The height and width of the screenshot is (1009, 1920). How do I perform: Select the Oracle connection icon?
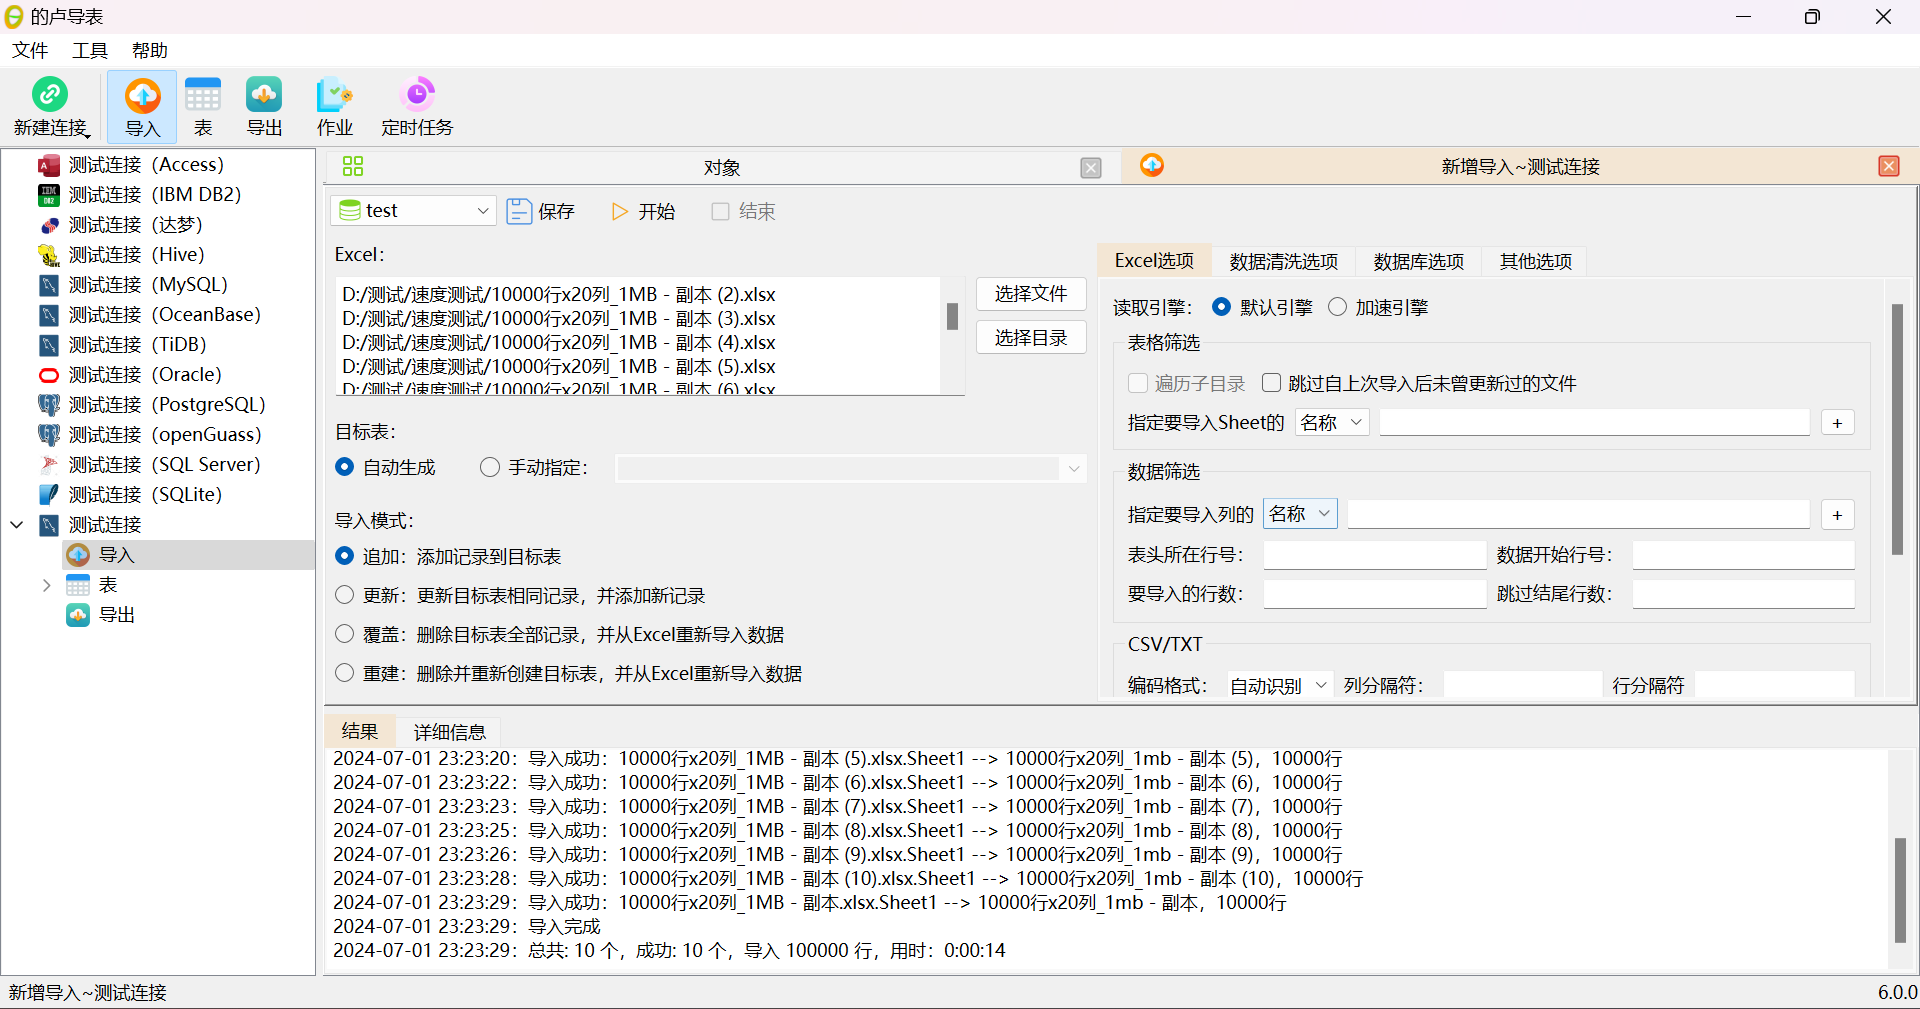(49, 375)
